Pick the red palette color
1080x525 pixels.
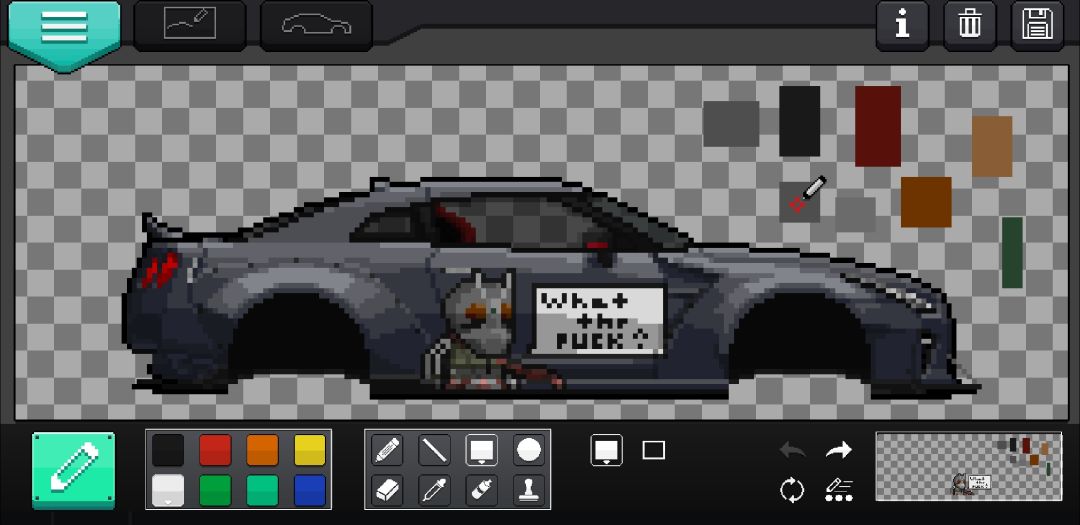[x=215, y=450]
